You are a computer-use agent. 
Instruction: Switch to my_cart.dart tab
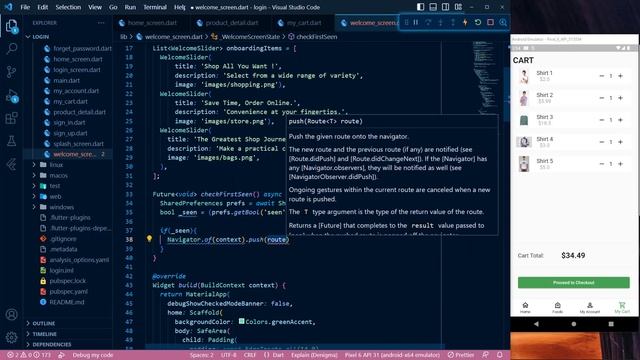click(304, 23)
